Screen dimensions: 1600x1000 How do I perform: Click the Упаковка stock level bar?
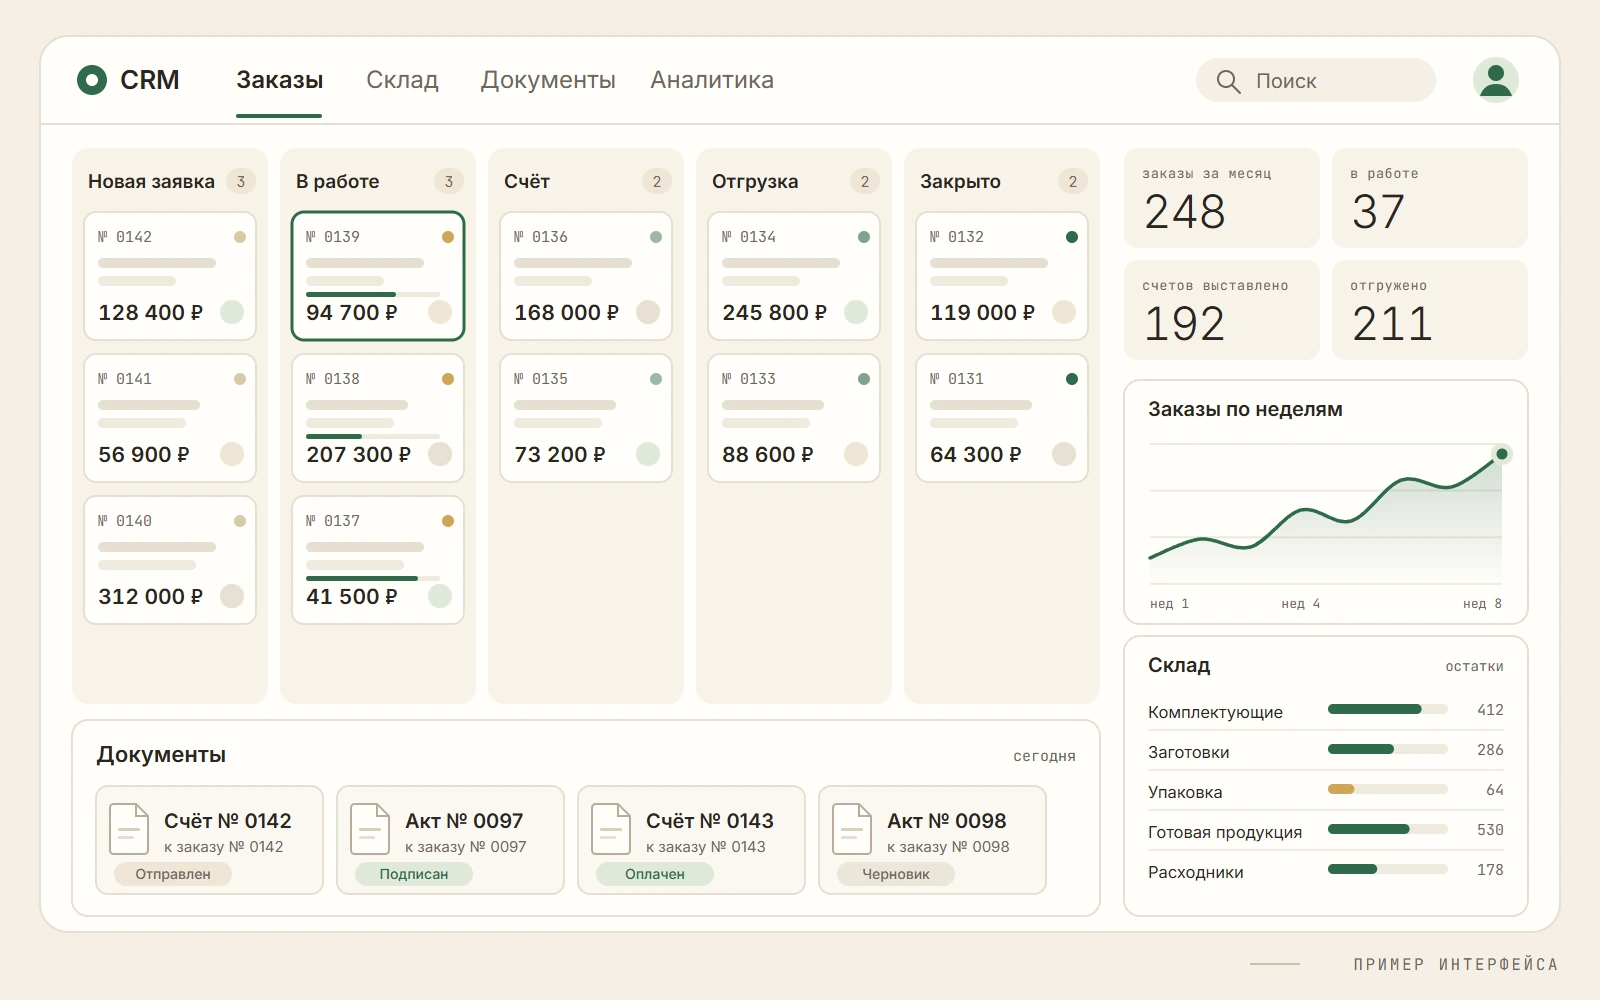[x=1388, y=789]
